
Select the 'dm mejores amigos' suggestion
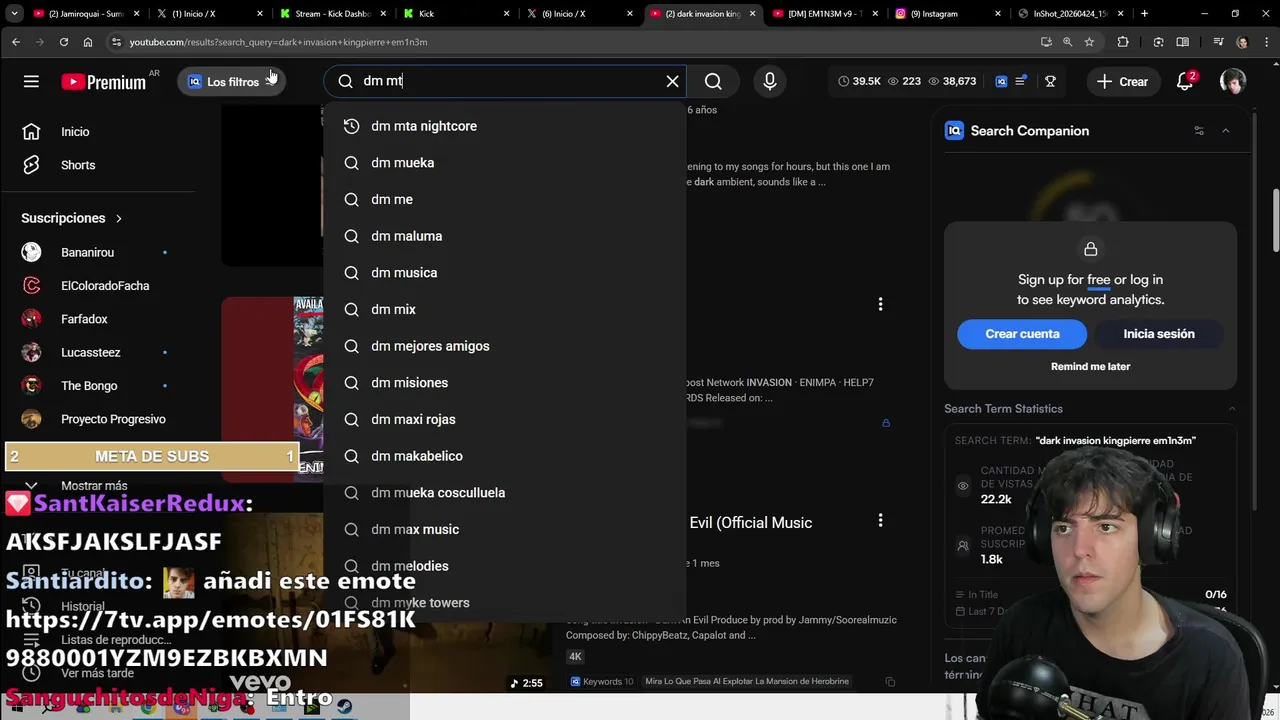tap(505, 346)
